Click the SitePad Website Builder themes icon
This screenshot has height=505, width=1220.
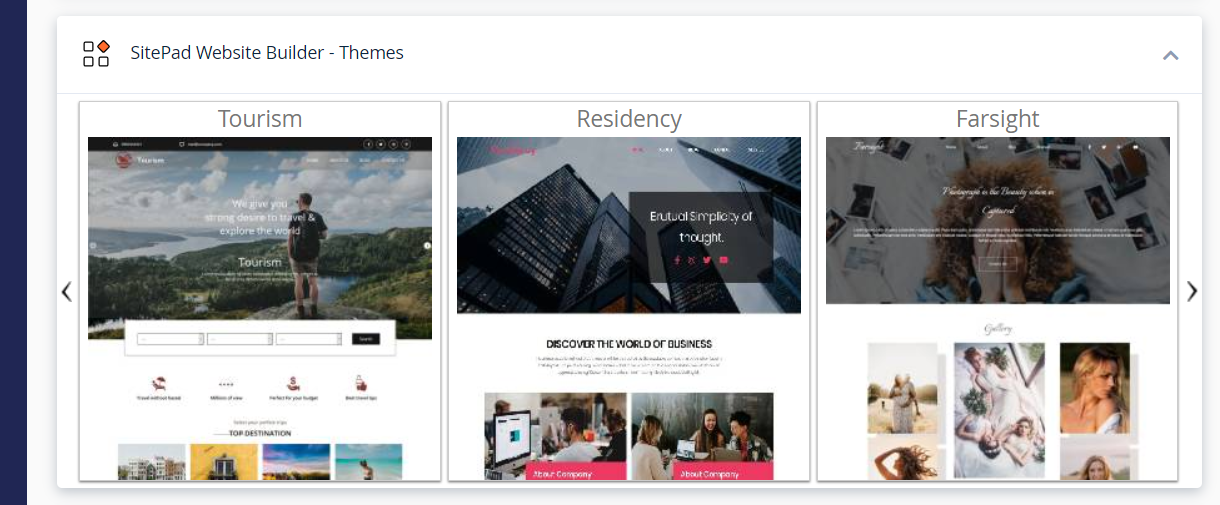(96, 53)
